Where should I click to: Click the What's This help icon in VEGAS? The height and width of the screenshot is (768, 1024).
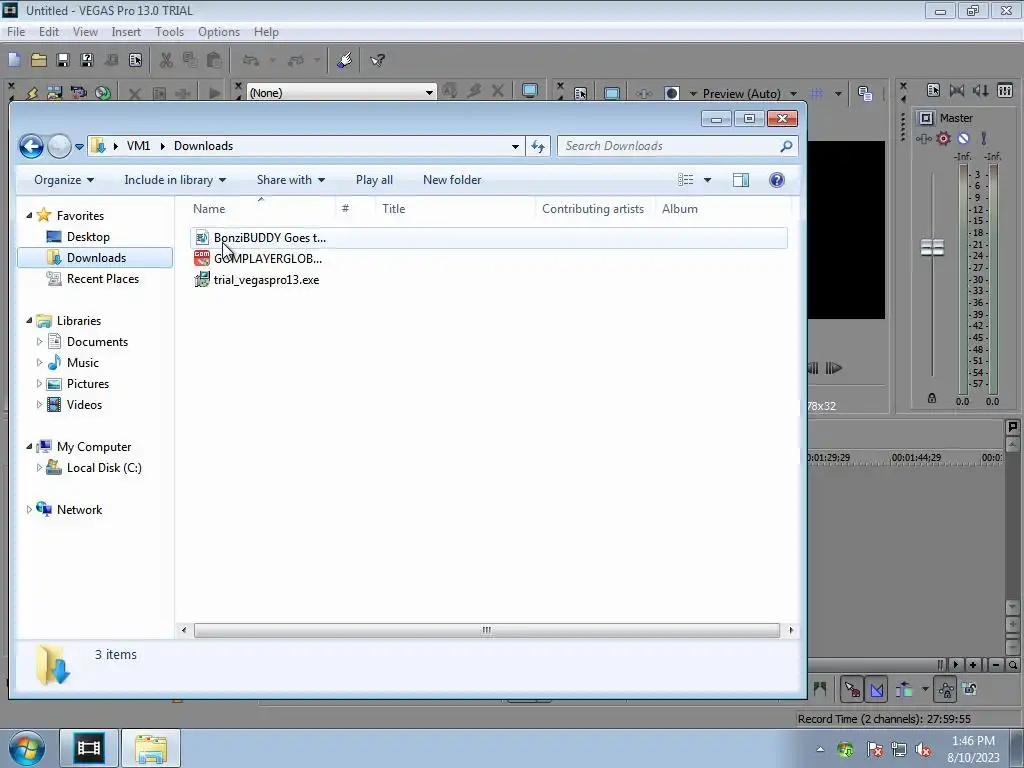click(377, 60)
